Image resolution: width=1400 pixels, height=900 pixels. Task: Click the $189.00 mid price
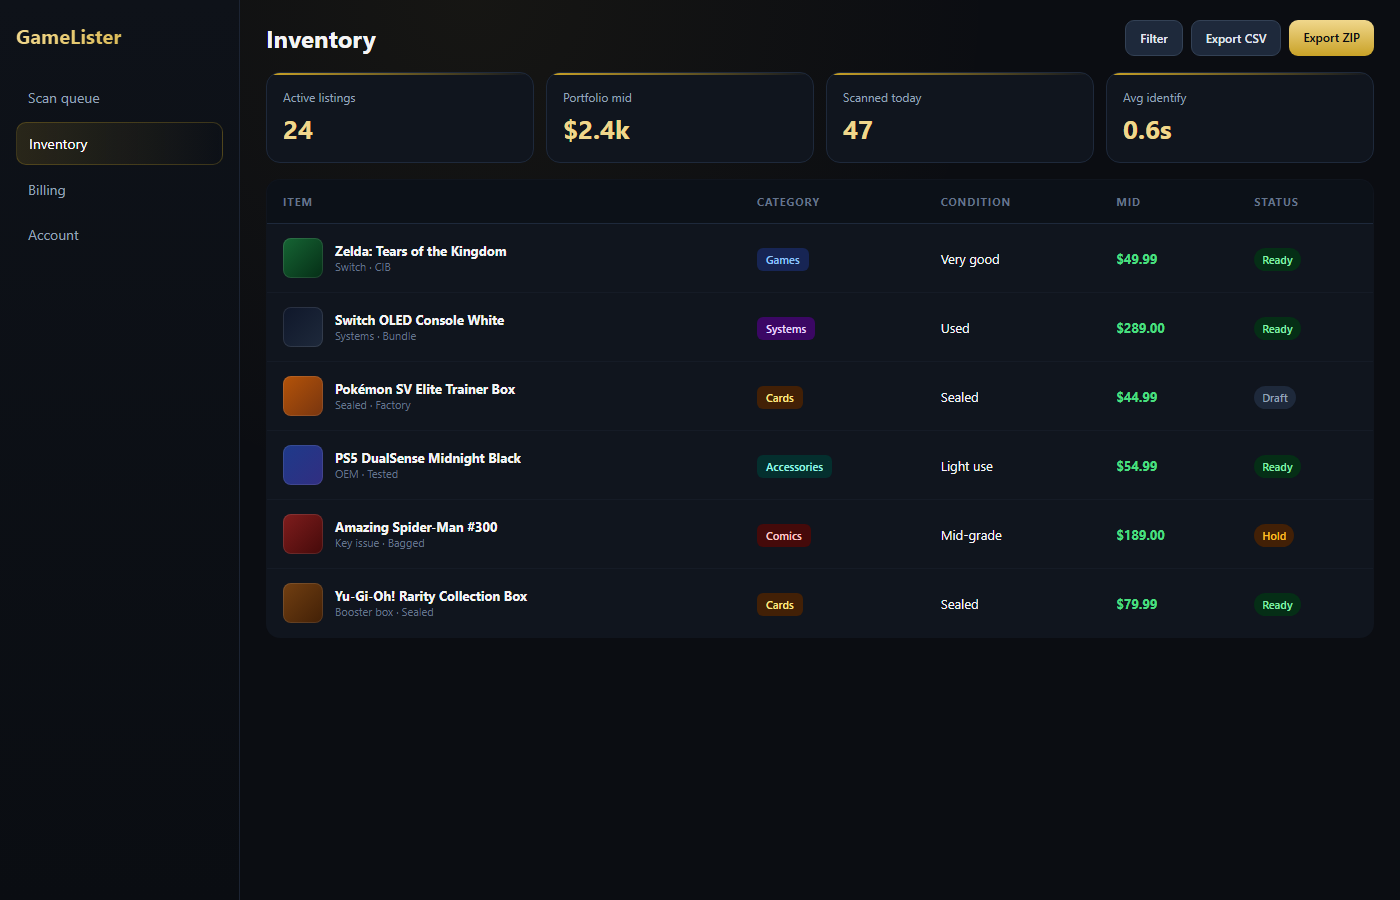[x=1141, y=535]
